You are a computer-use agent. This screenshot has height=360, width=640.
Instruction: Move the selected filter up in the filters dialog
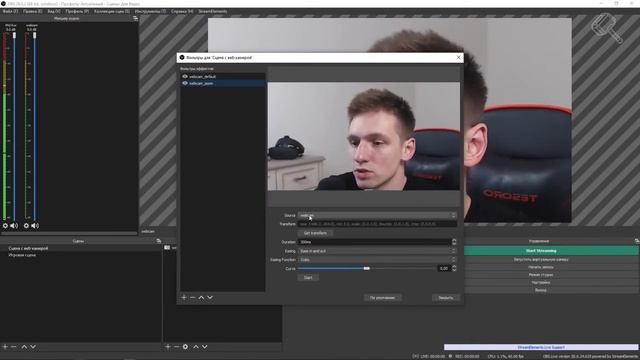[201, 298]
